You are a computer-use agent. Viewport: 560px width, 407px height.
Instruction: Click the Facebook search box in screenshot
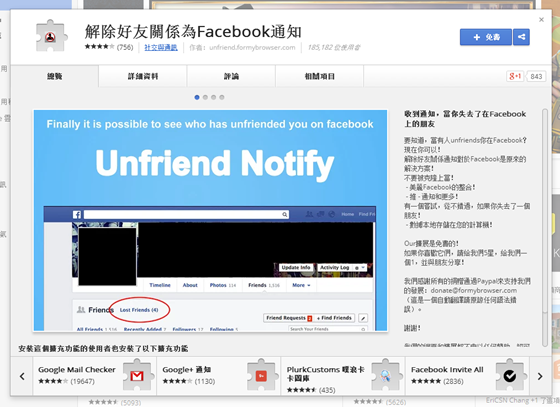(186, 214)
